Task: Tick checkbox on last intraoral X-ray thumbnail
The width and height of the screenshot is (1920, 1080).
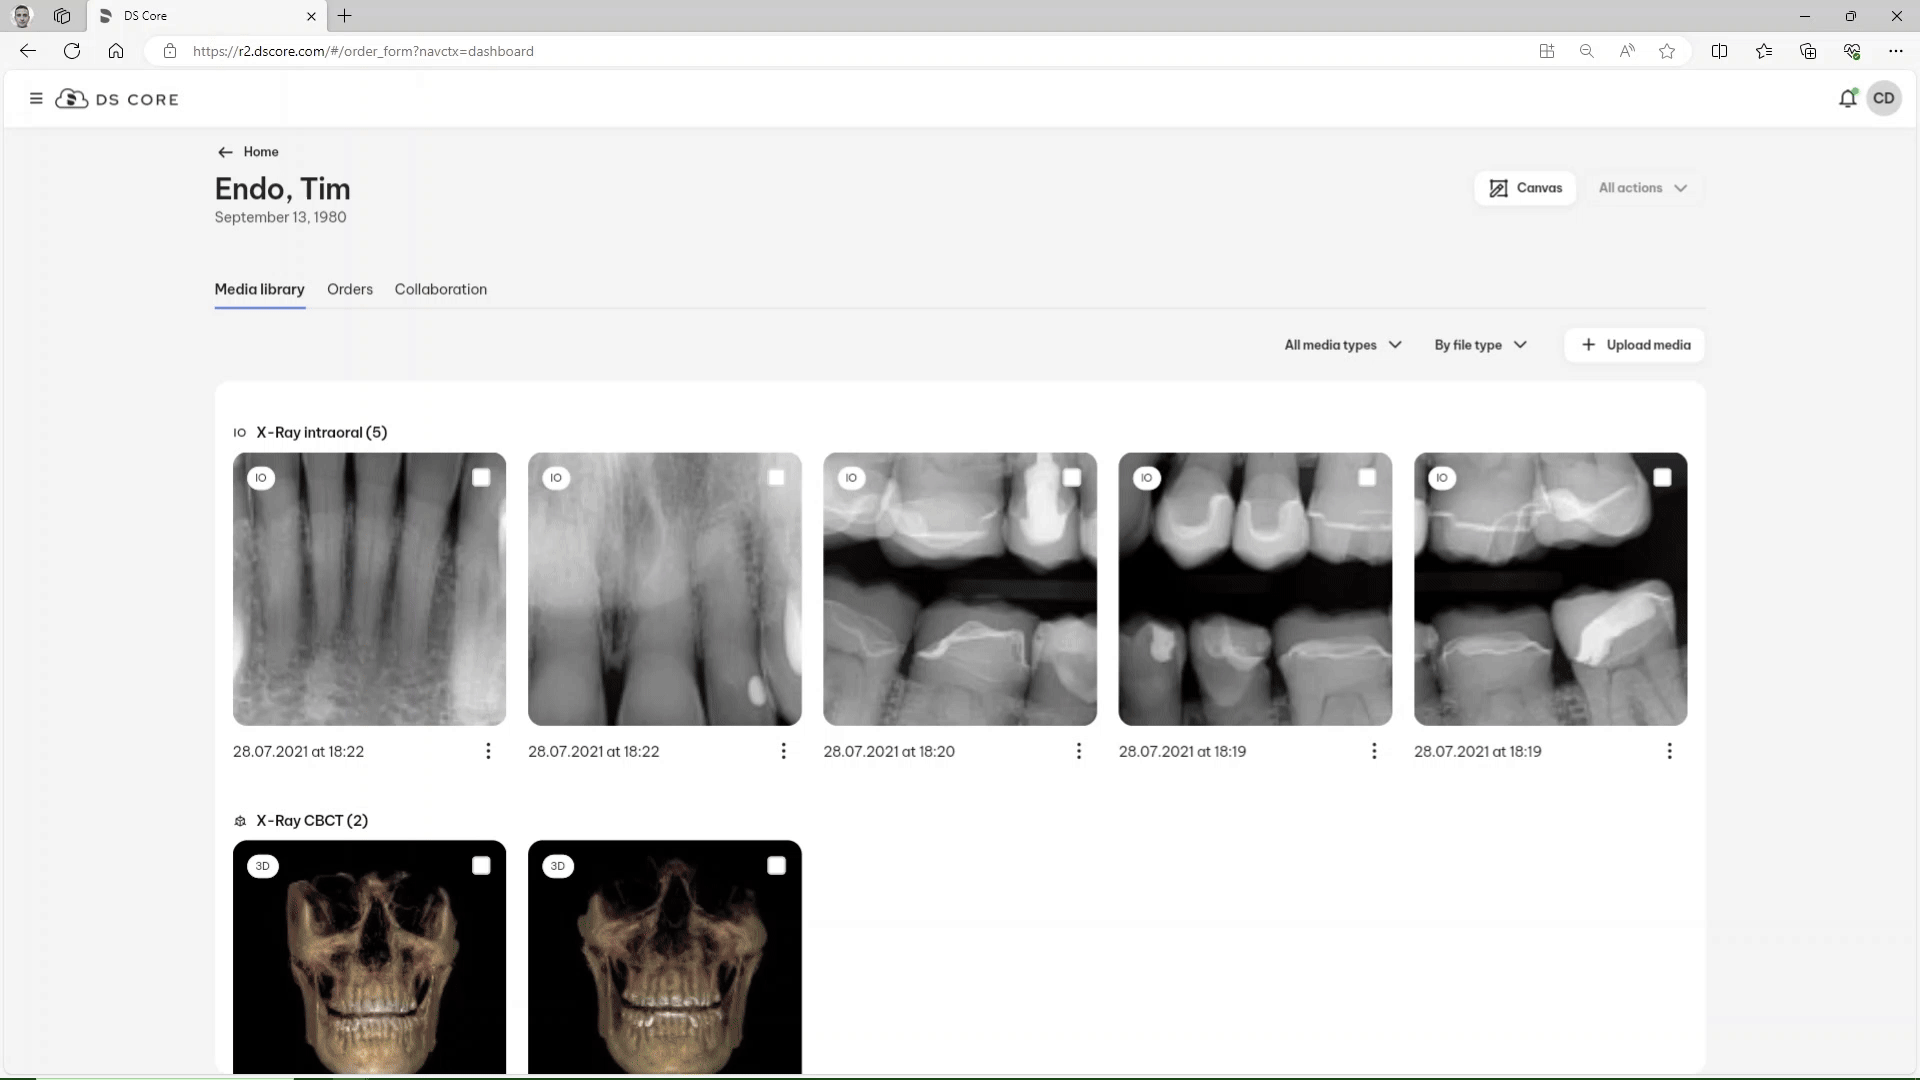Action: [x=1662, y=478]
